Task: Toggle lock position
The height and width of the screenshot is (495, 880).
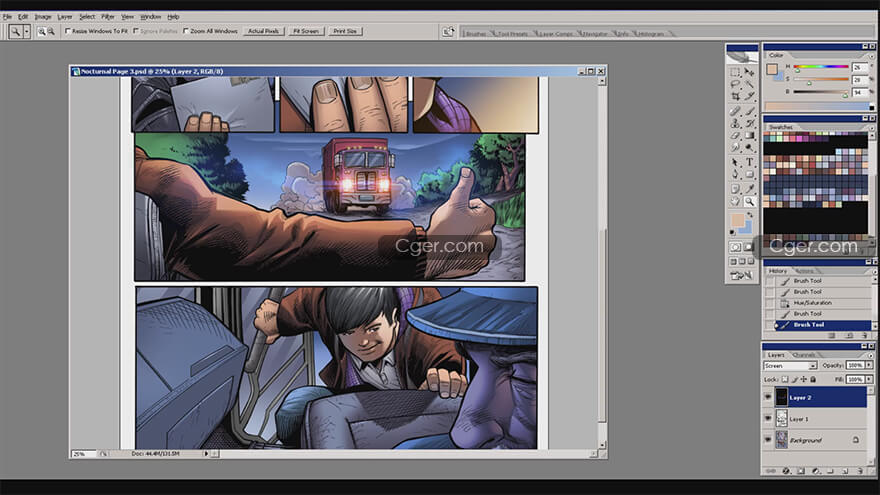Action: pyautogui.click(x=804, y=380)
